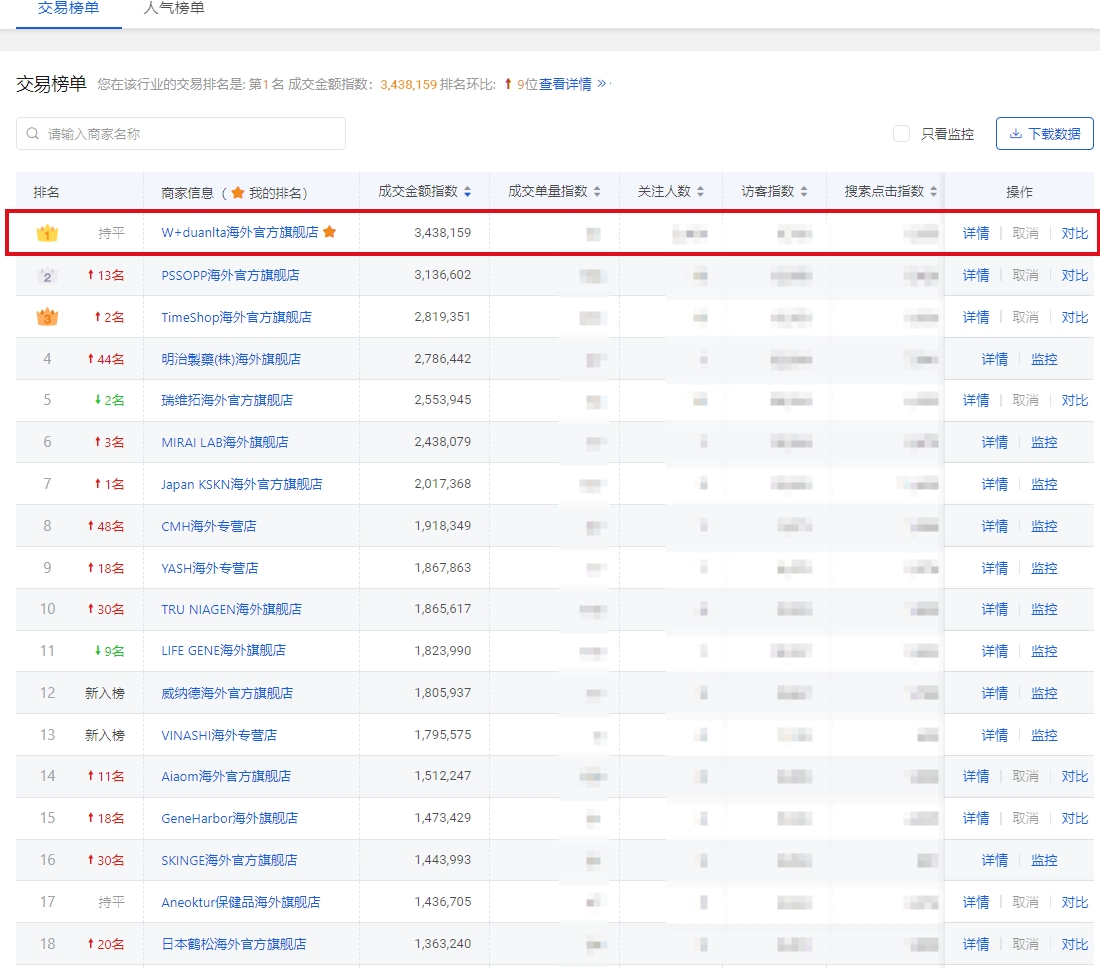
Task: Switch to the 交易榜单 tab
Action: point(69,8)
